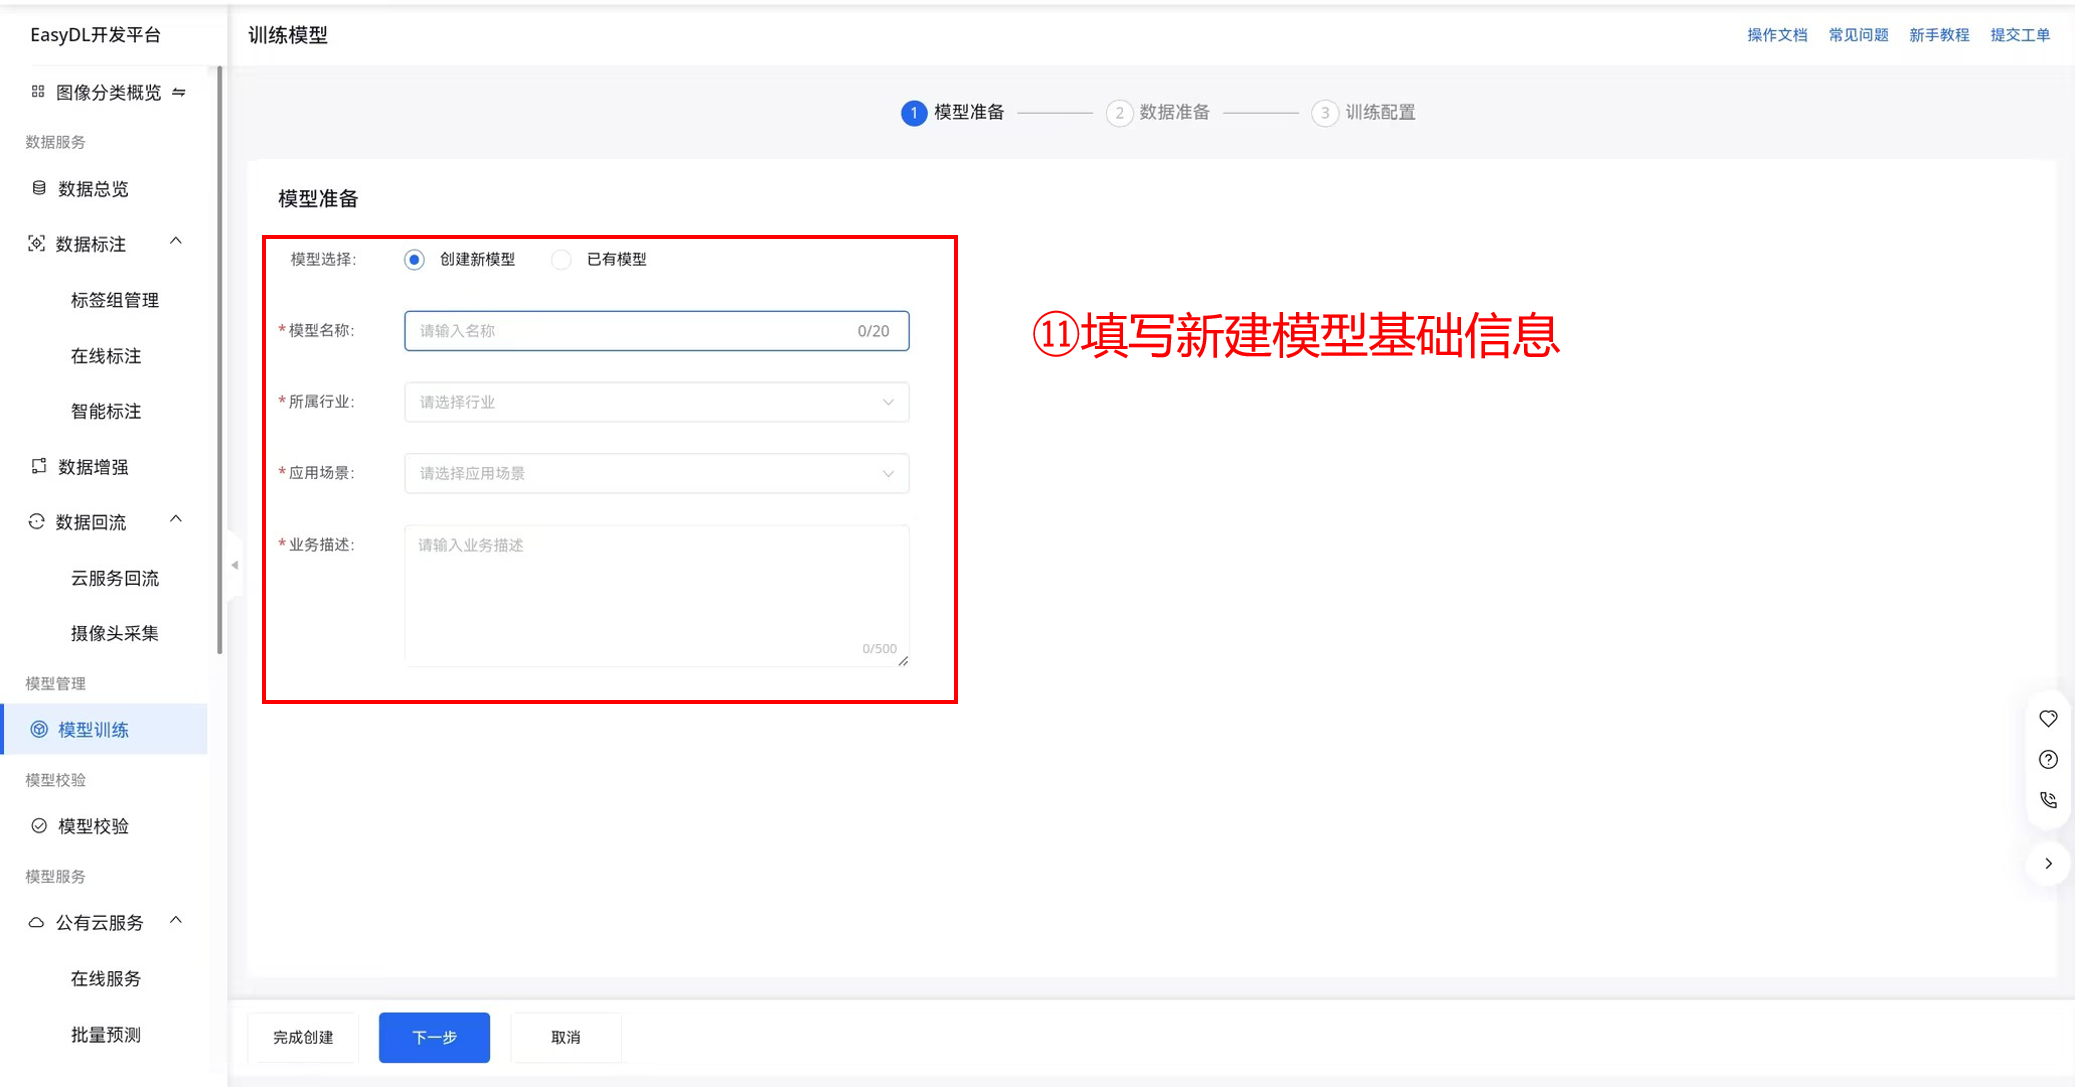This screenshot has height=1087, width=2076.
Task: Collapse the 数据标注 menu group
Action: 176,242
